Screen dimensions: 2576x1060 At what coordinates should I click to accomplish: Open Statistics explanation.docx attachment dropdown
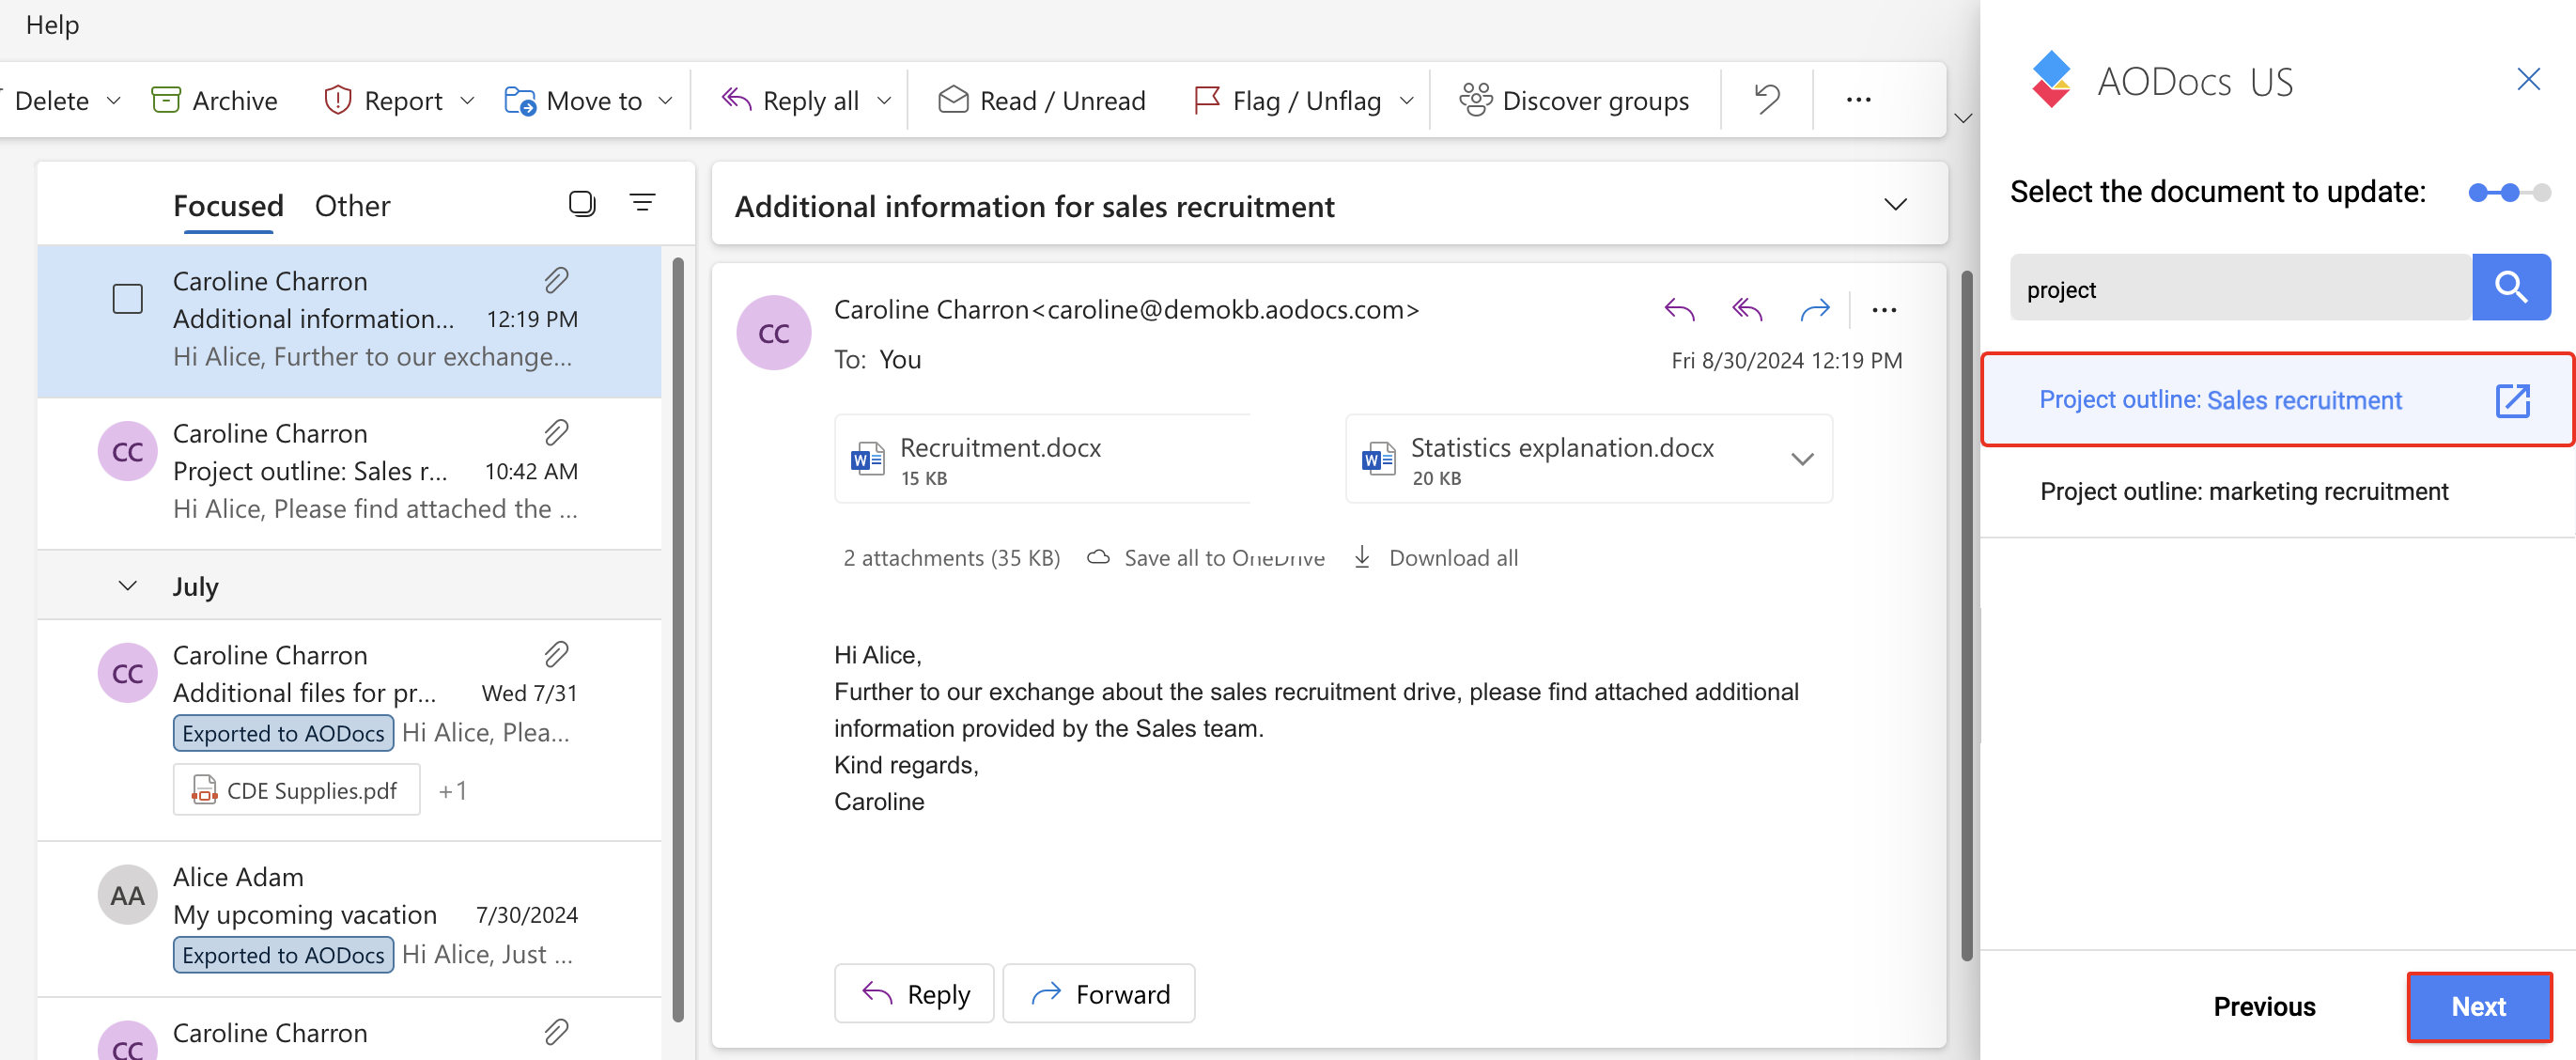[1802, 459]
